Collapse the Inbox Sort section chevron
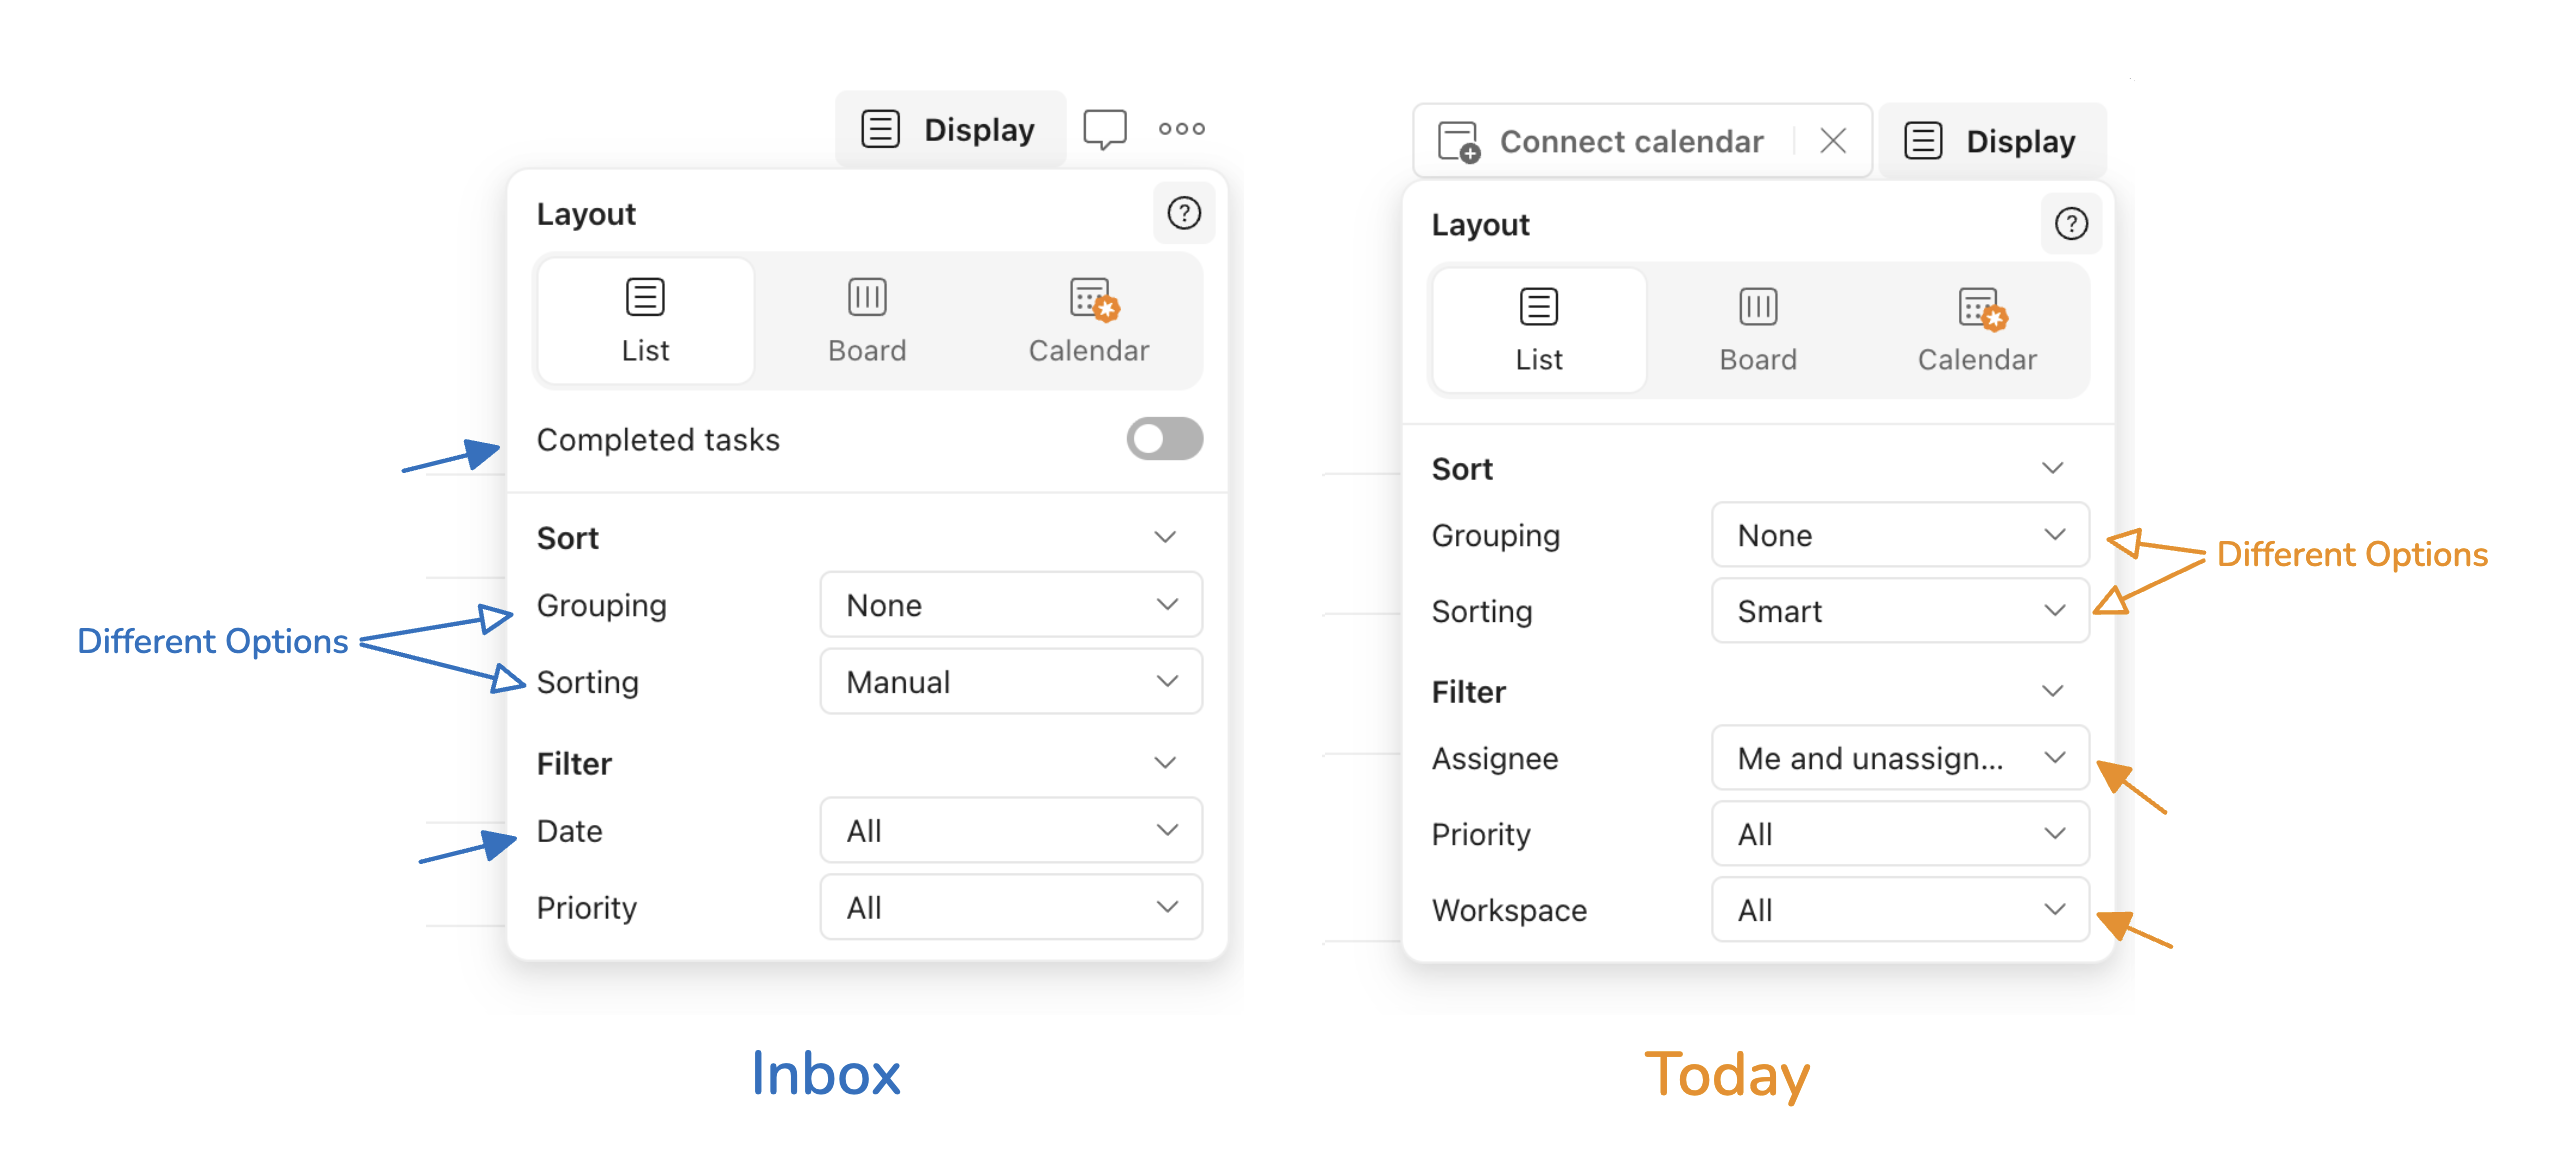 click(1164, 538)
